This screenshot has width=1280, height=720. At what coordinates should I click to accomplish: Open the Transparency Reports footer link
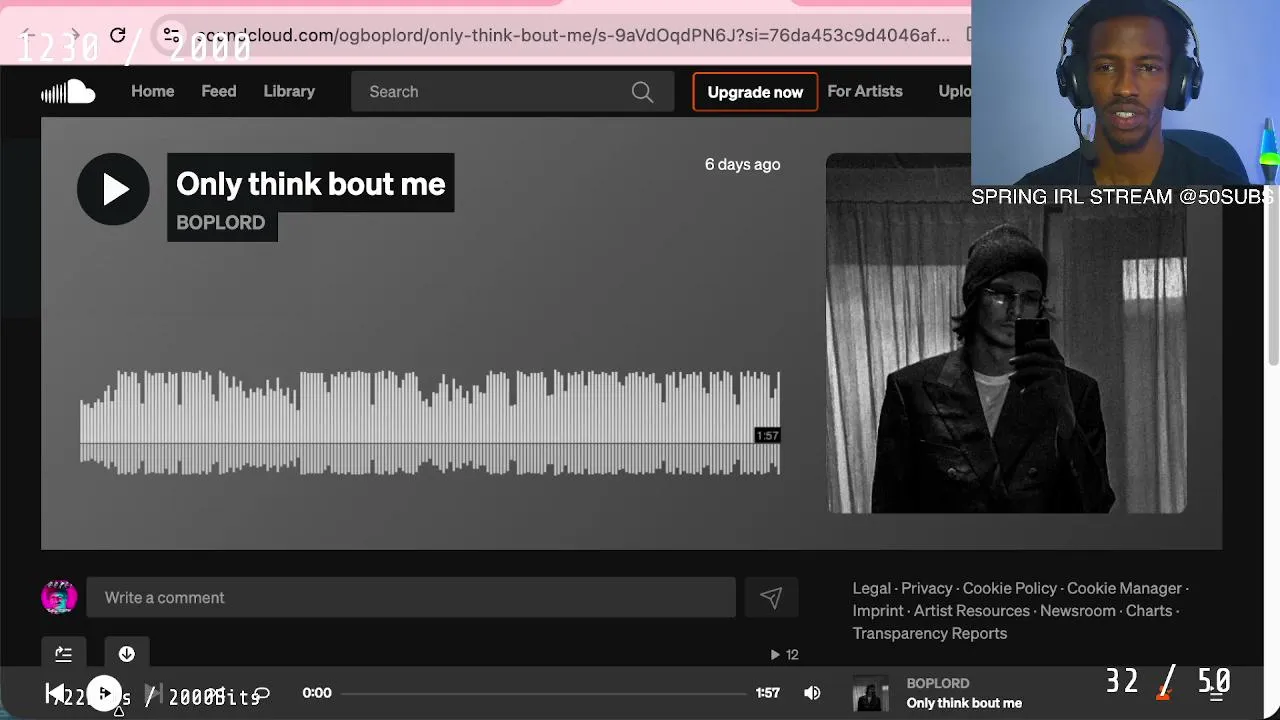coord(930,633)
